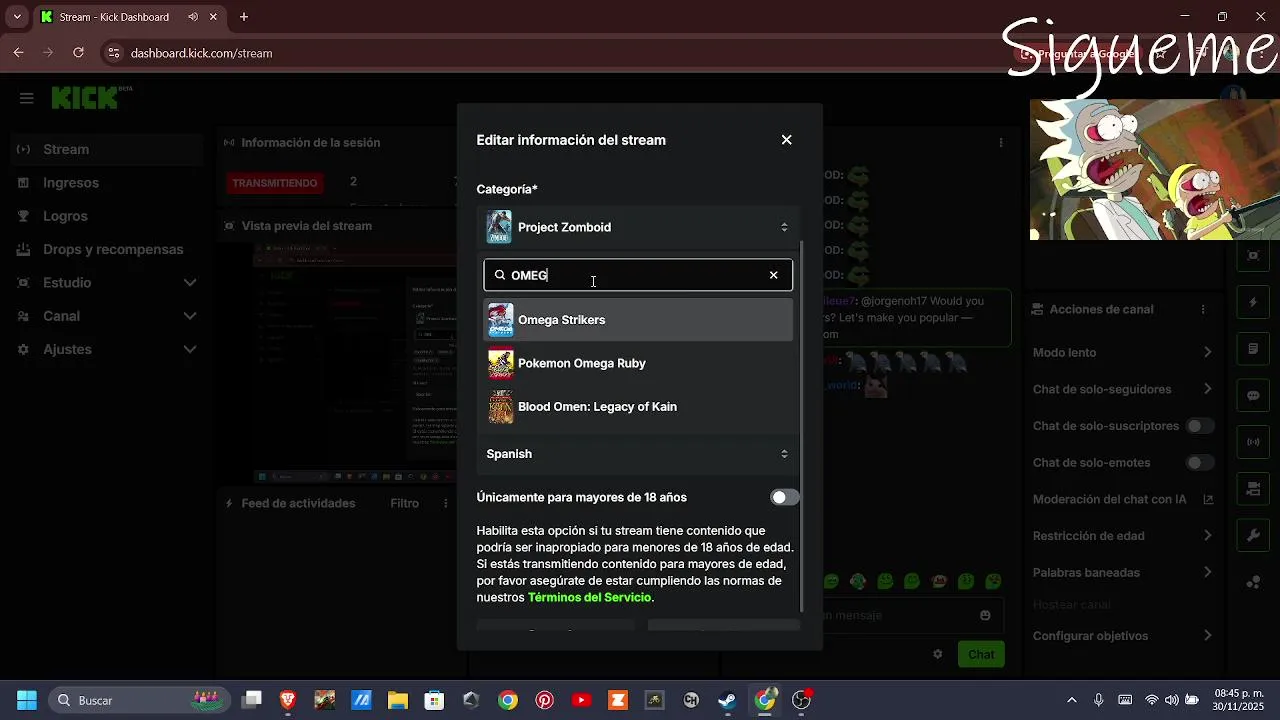Click the Ajustes gear icon in sidebar

point(23,349)
